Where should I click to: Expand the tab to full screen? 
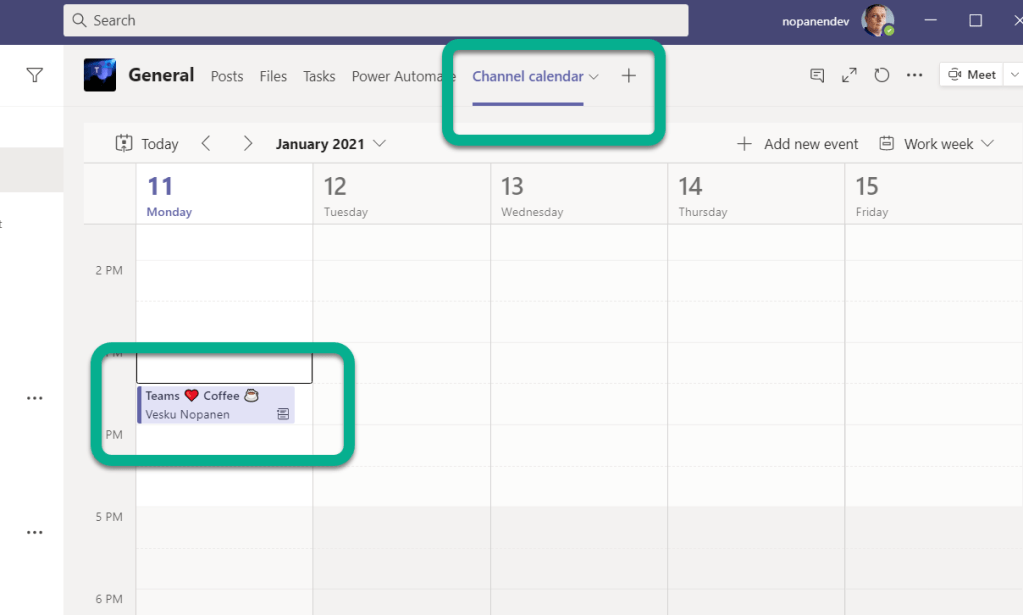(849, 75)
